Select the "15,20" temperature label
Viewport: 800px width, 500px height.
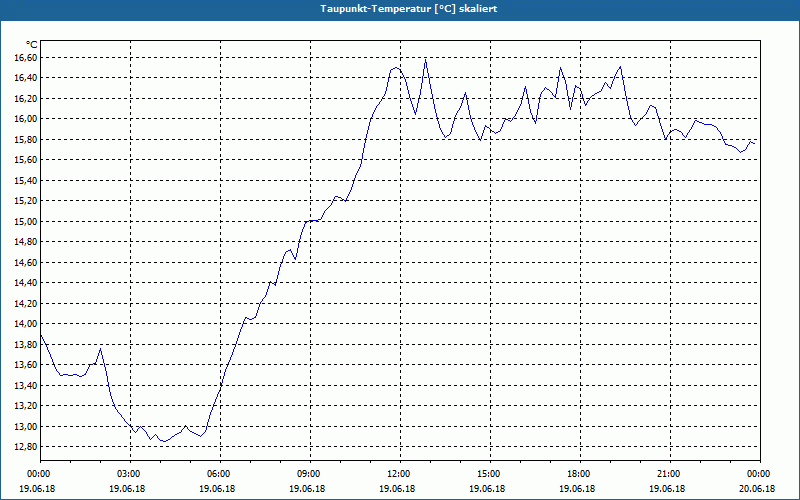pos(26,201)
